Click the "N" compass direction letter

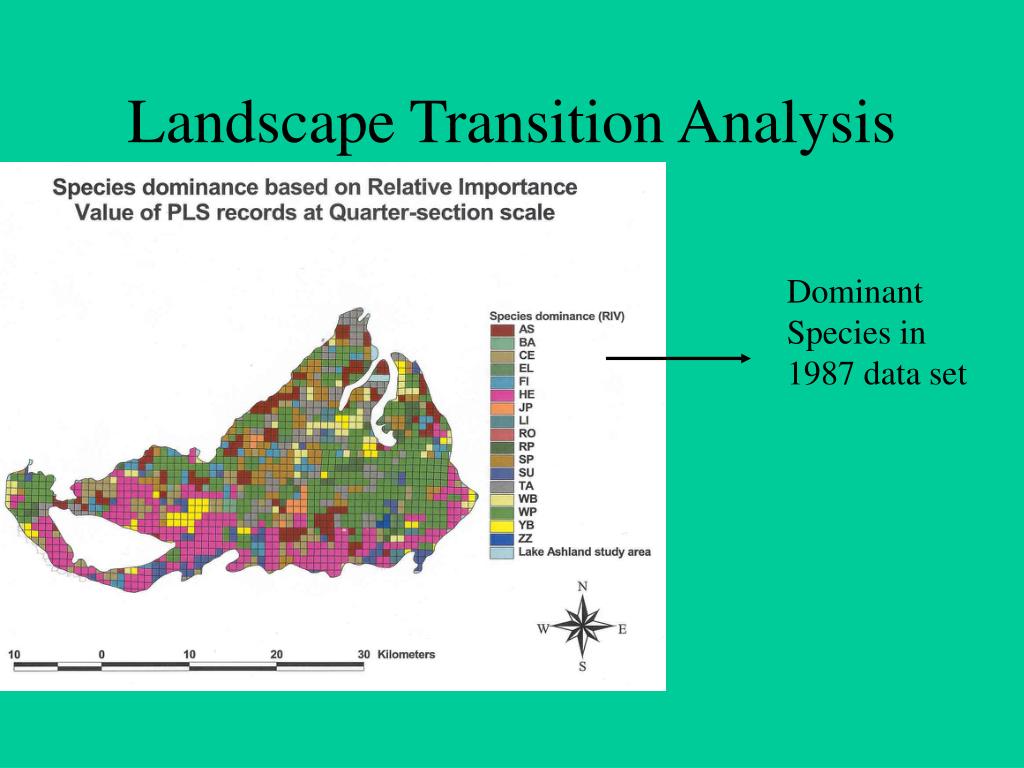click(x=583, y=586)
